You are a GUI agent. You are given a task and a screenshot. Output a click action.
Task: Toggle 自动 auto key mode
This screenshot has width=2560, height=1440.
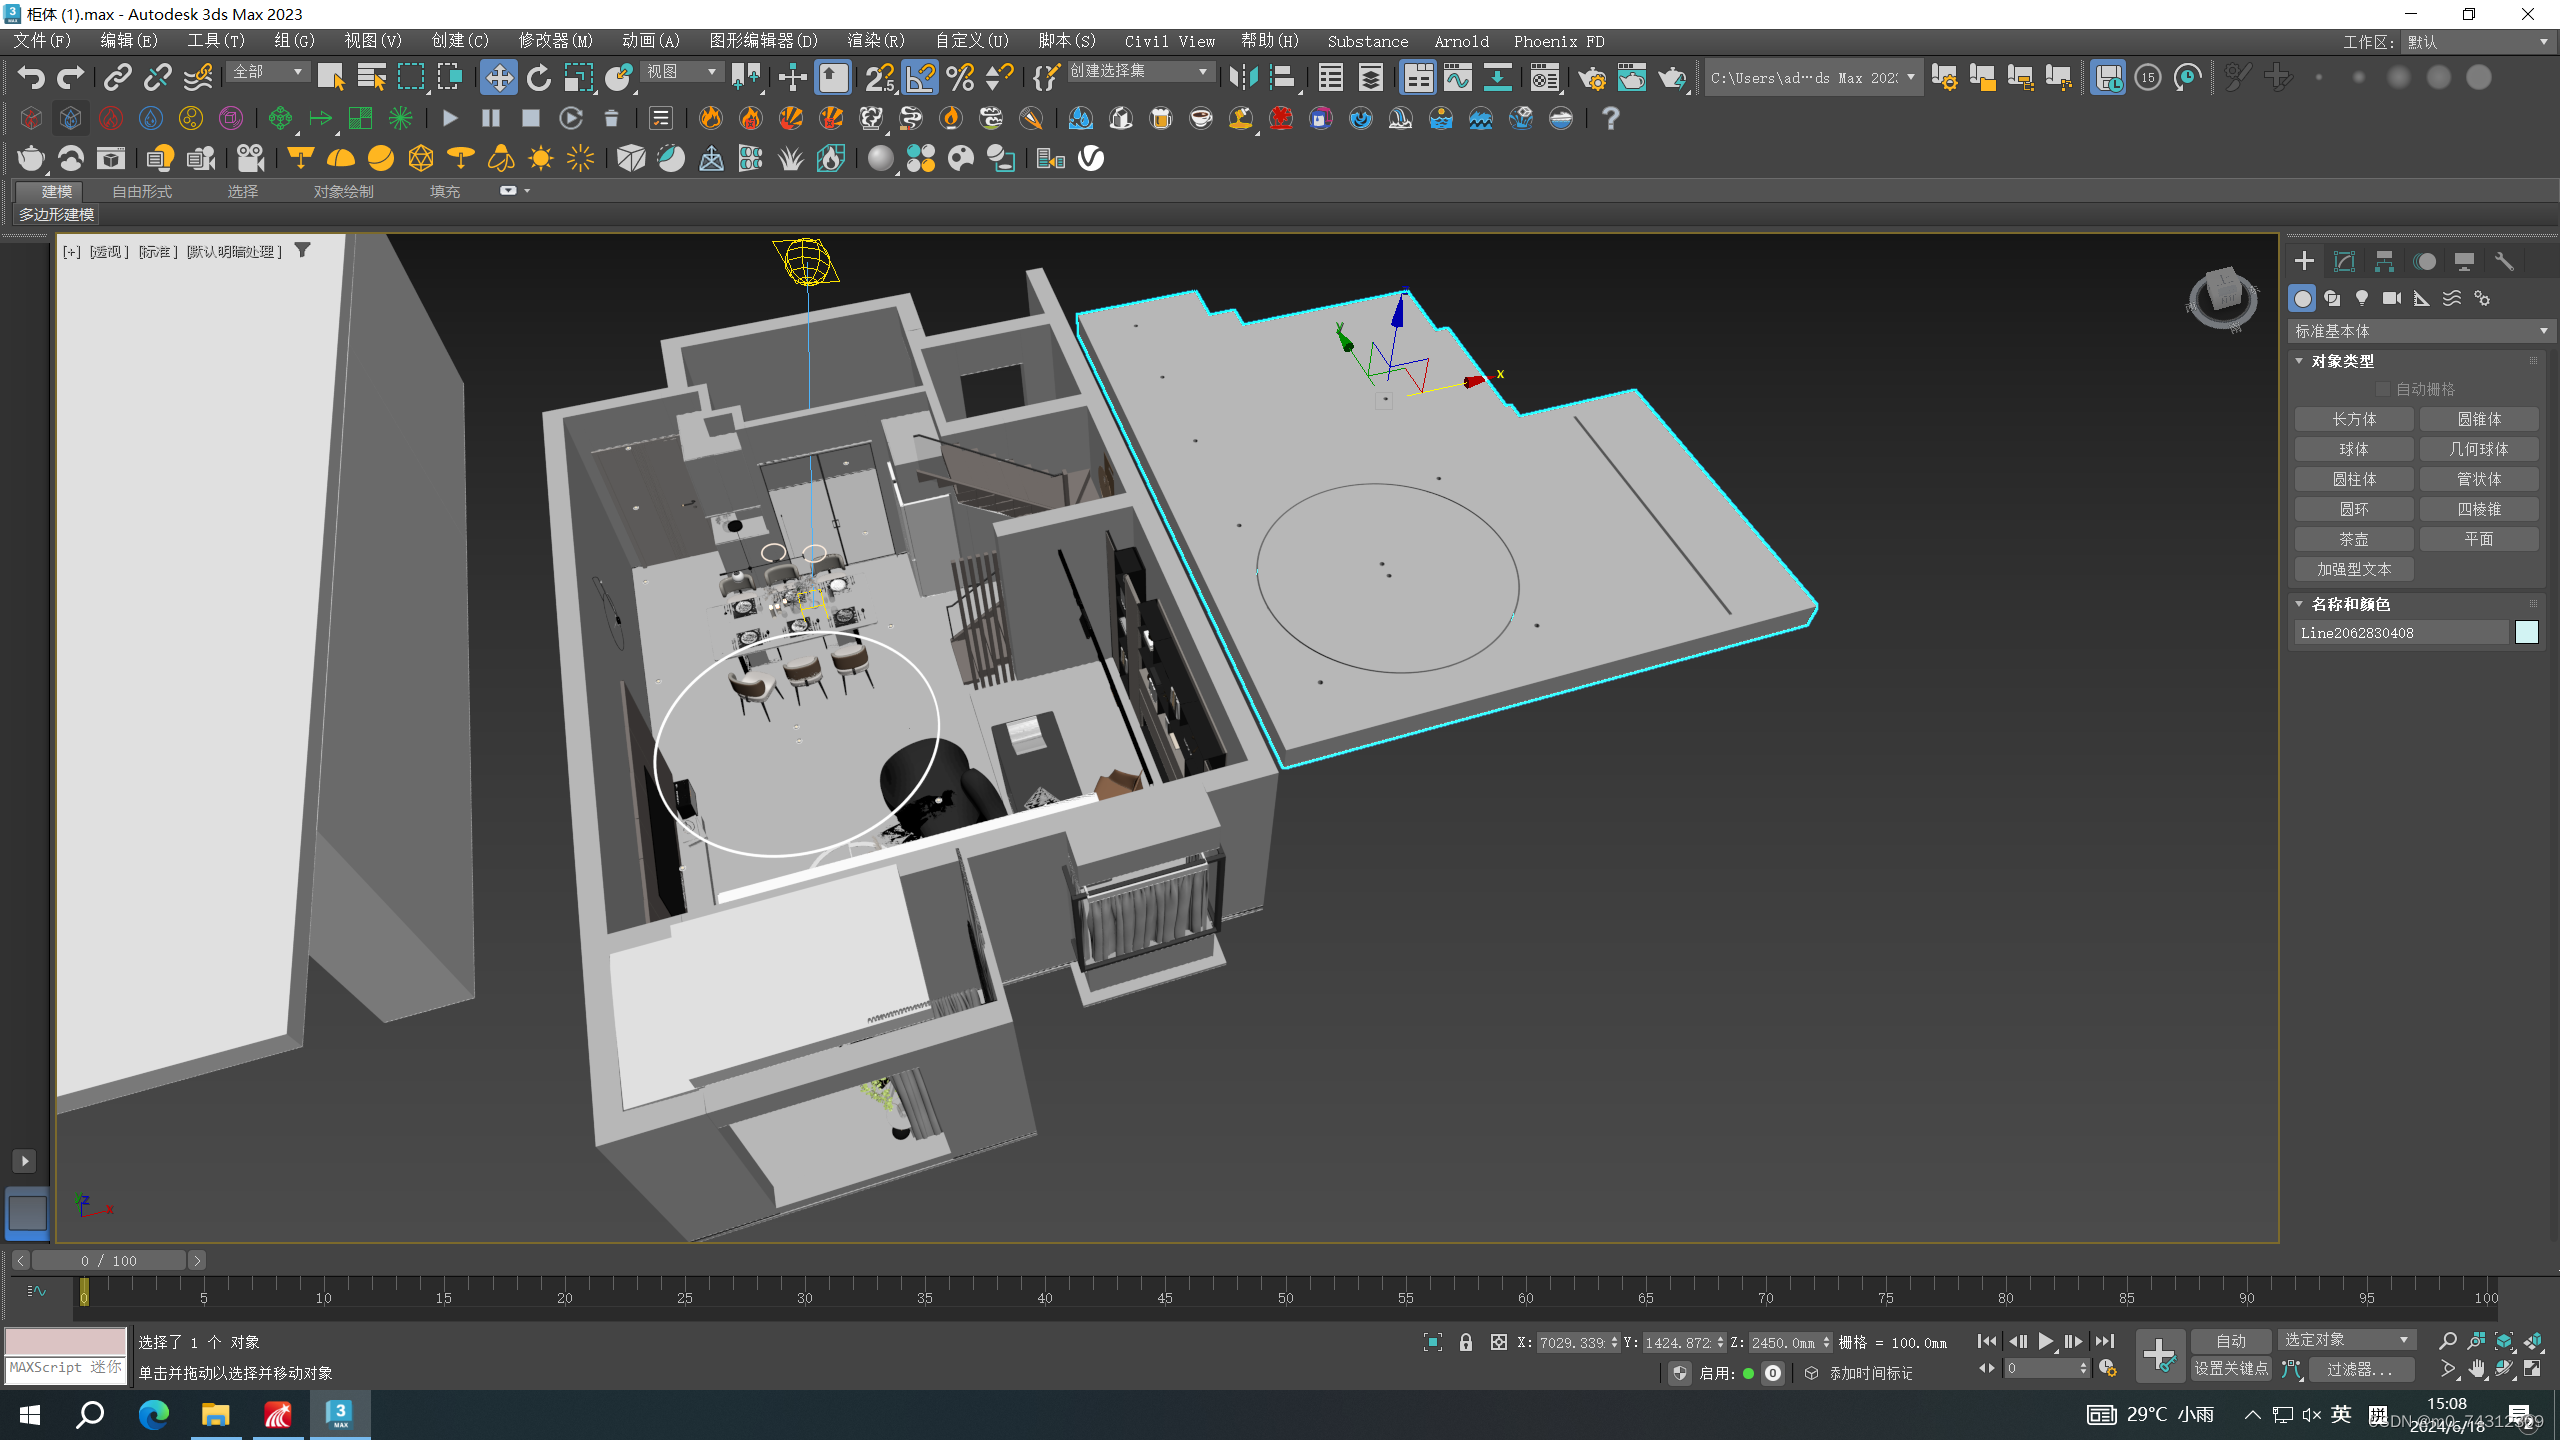point(2230,1341)
